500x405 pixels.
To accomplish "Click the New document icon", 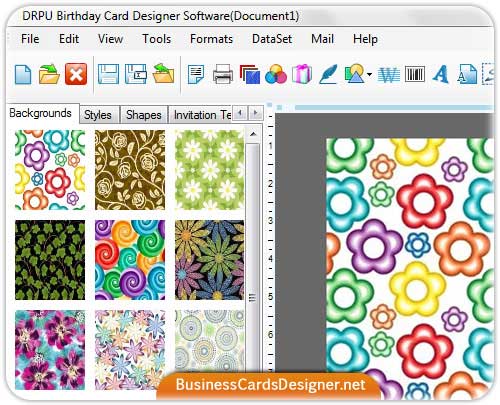I will click(23, 74).
